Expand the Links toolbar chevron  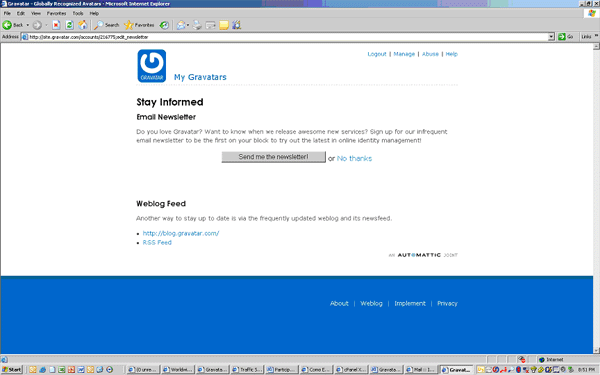pos(596,36)
